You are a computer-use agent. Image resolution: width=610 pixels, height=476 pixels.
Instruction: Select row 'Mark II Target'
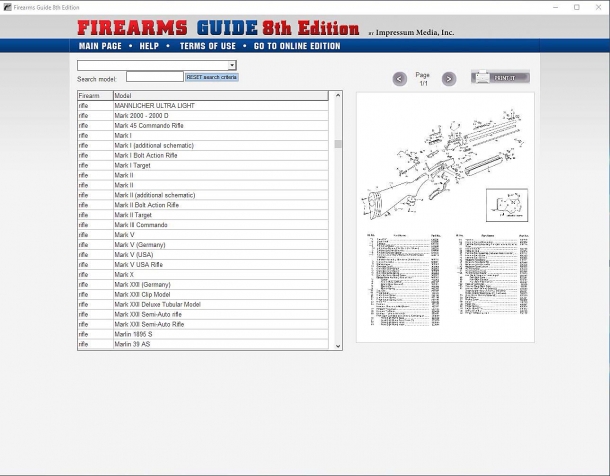[203, 215]
